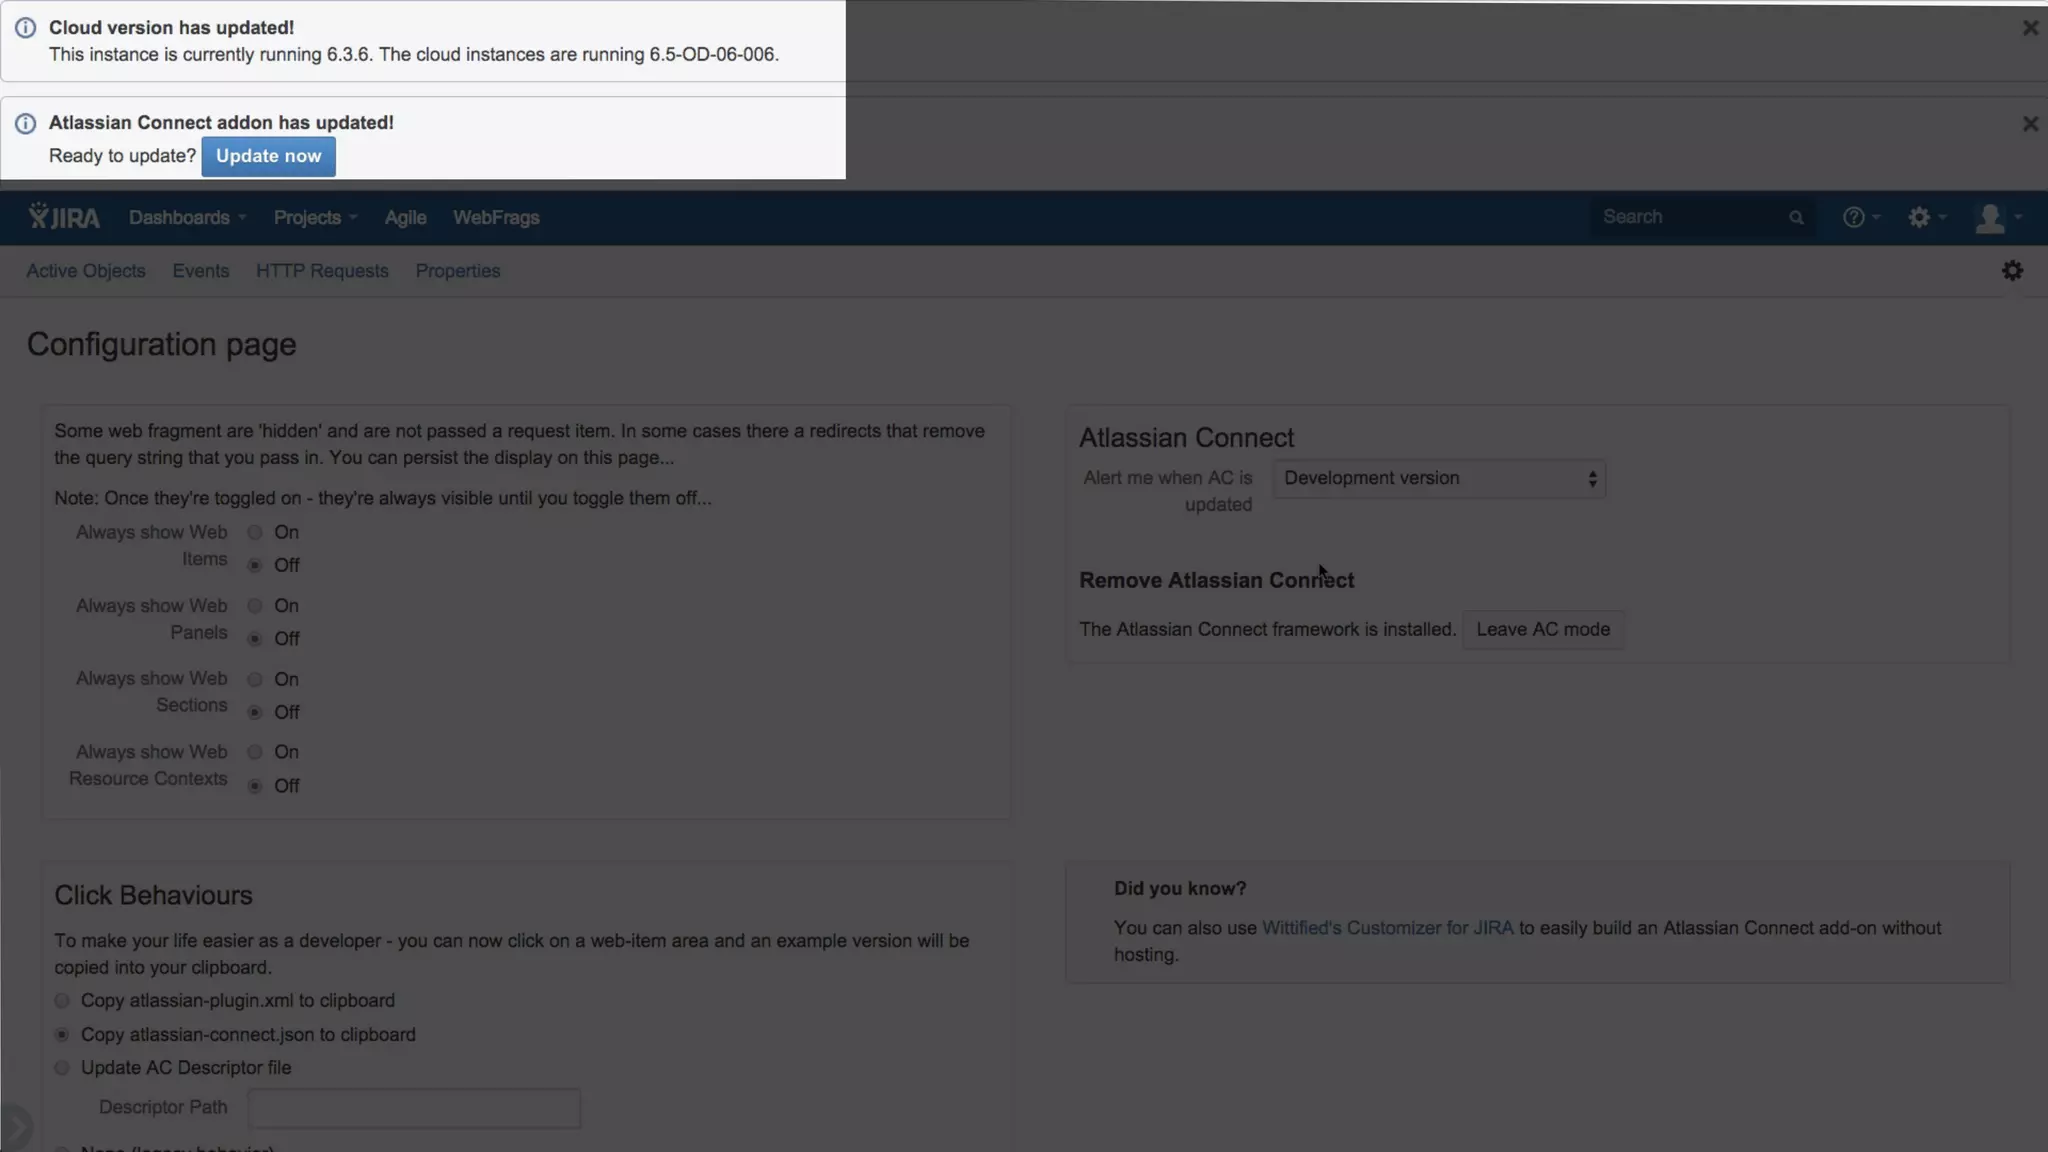Viewport: 2048px width, 1152px height.
Task: Click the Update now button
Action: pyautogui.click(x=268, y=156)
